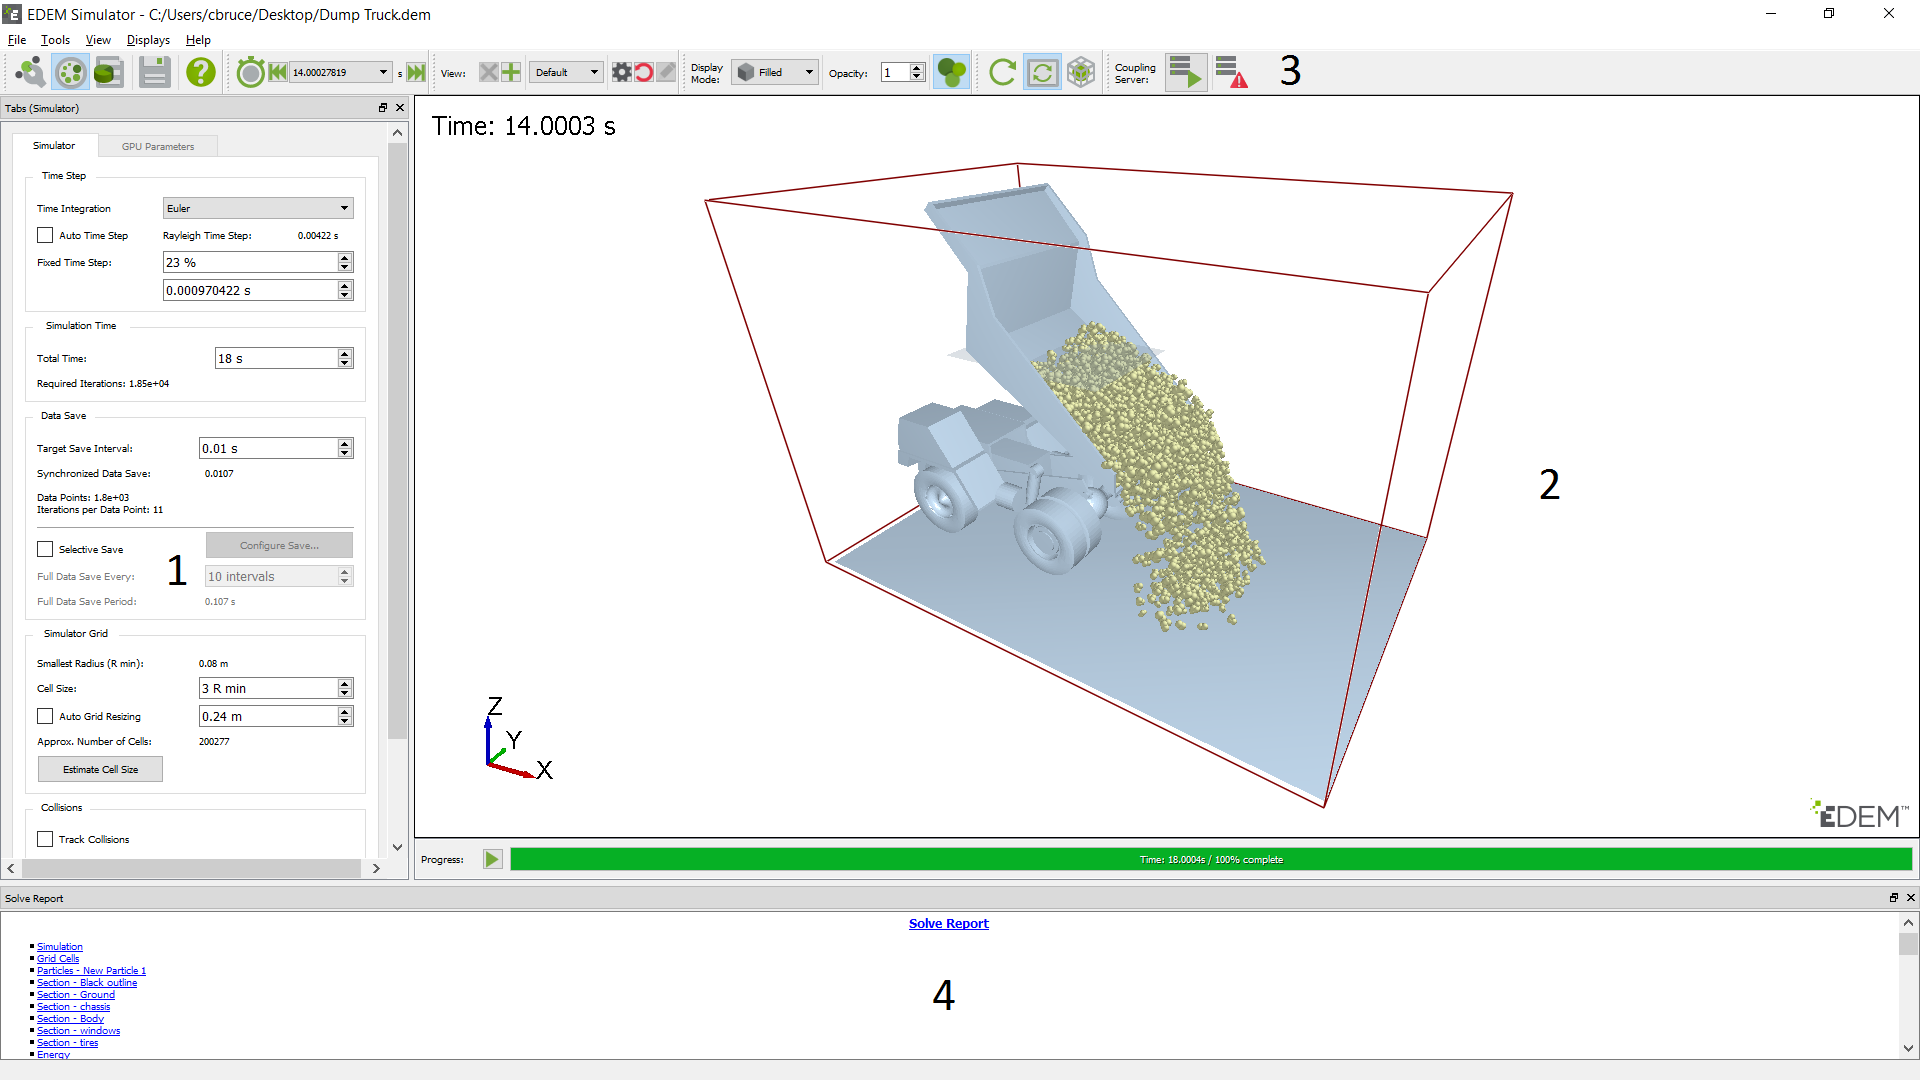Open the Tools menu
This screenshot has height=1080, width=1920.
click(55, 40)
